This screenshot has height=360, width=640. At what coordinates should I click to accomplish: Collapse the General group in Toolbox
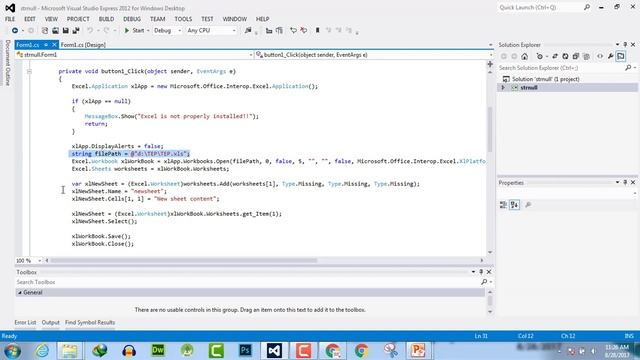click(x=20, y=293)
